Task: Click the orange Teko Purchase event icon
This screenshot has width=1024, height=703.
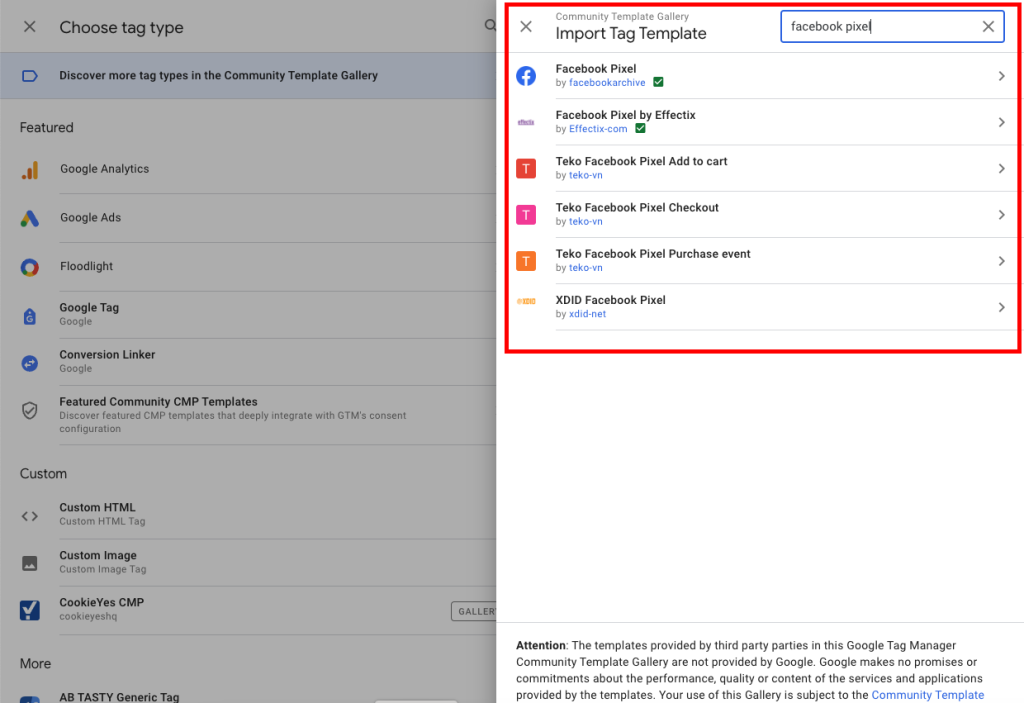Action: tap(526, 261)
